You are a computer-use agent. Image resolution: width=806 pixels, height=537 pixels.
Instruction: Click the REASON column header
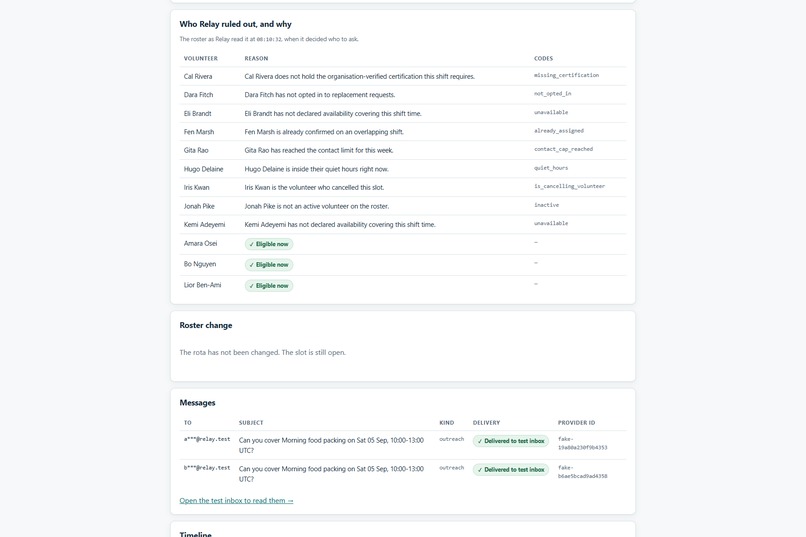point(256,59)
